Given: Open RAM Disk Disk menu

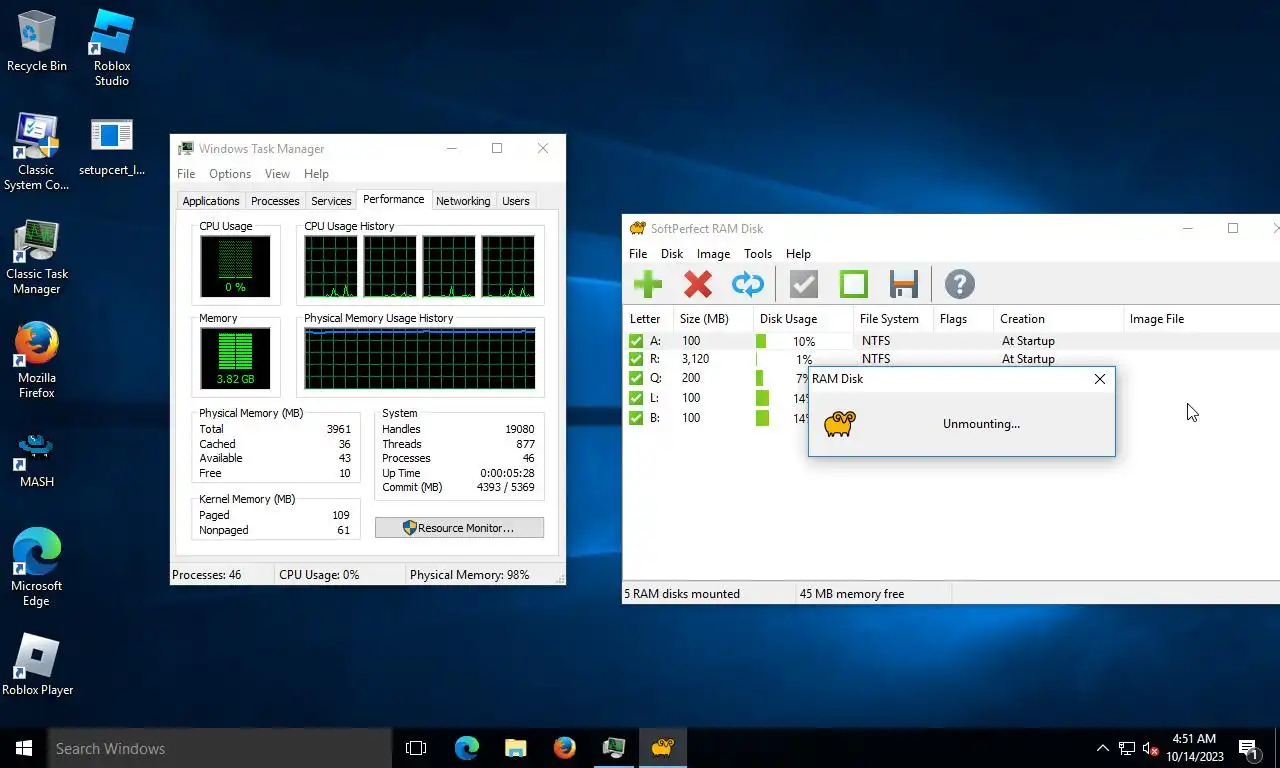Looking at the screenshot, I should 672,254.
